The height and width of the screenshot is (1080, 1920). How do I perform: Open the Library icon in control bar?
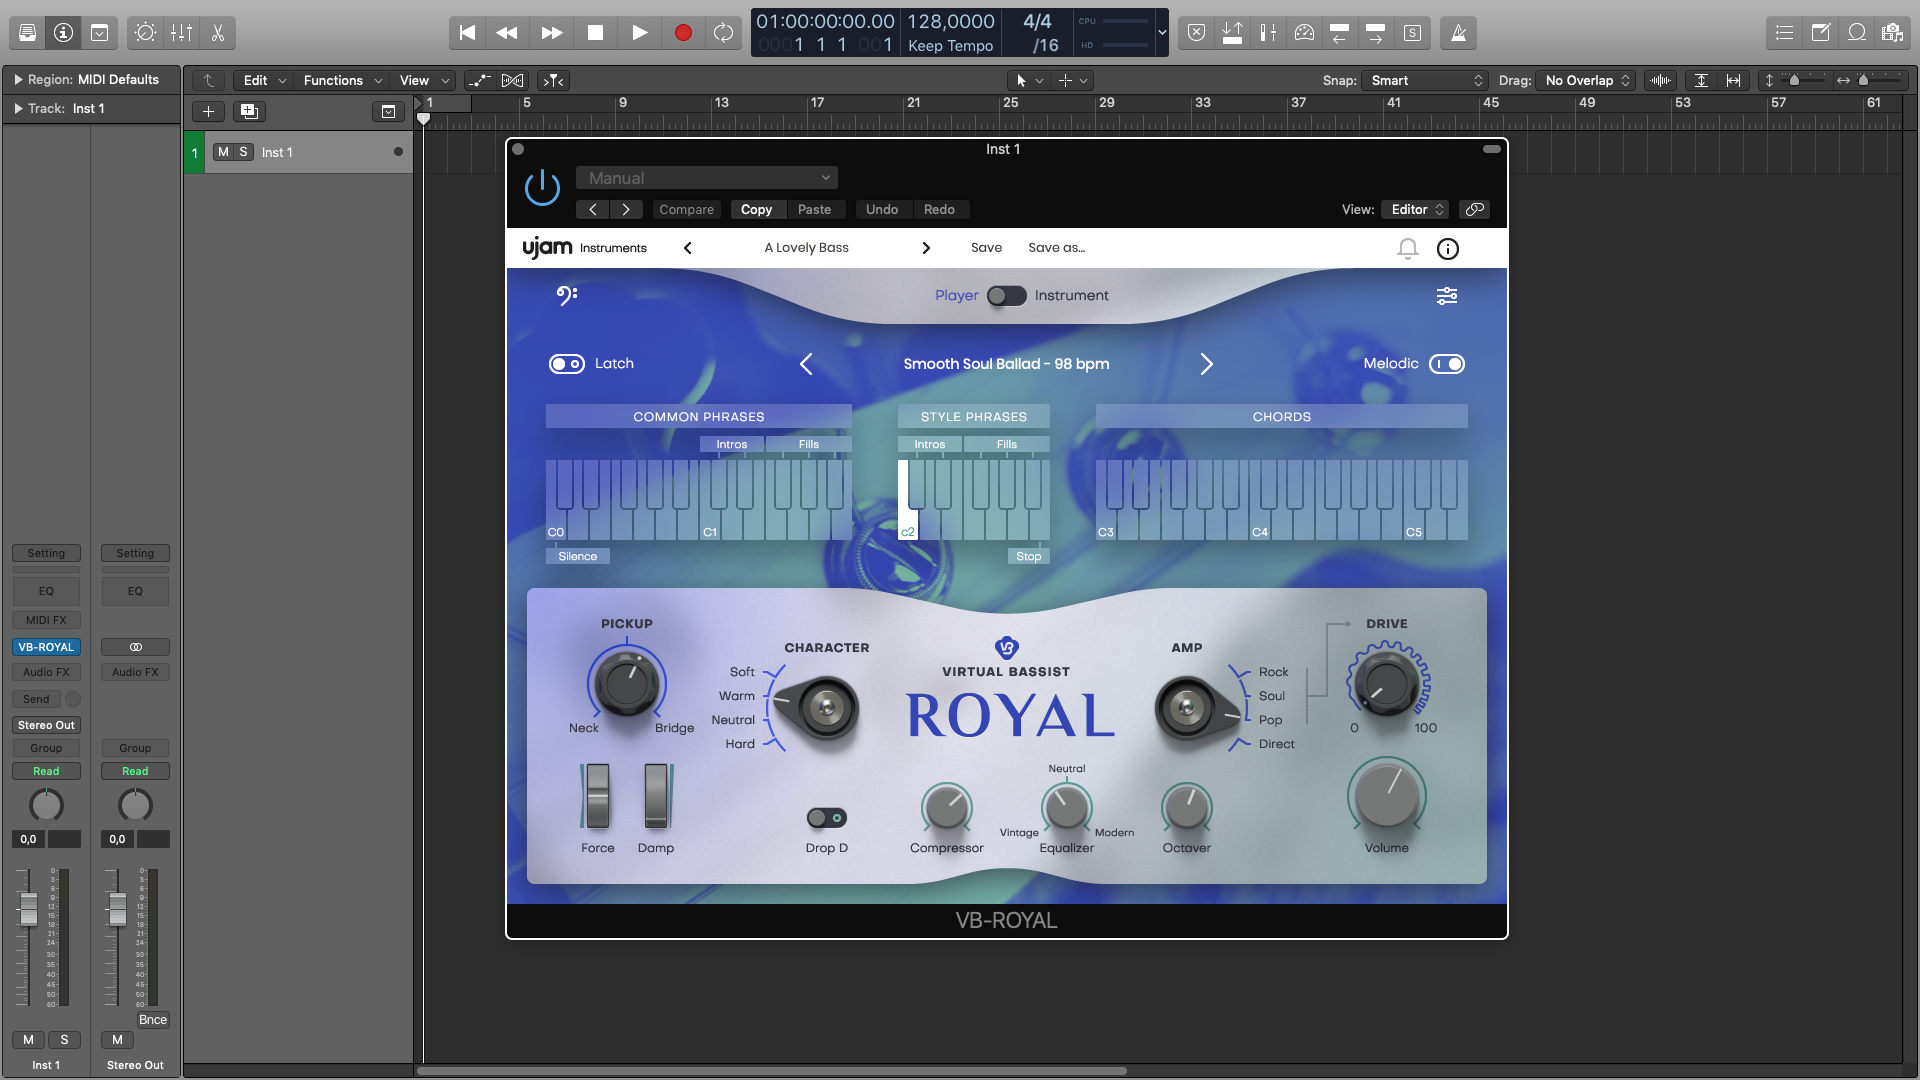28,33
